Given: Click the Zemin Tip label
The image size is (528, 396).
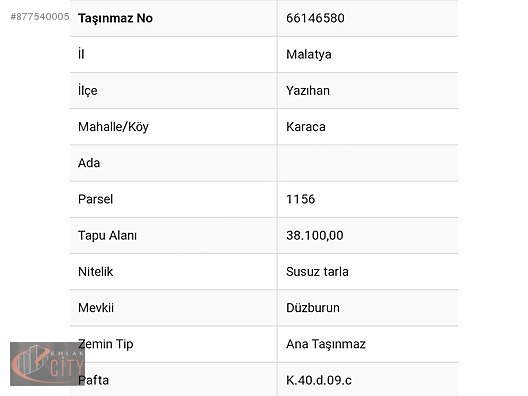Looking at the screenshot, I should coord(106,344).
